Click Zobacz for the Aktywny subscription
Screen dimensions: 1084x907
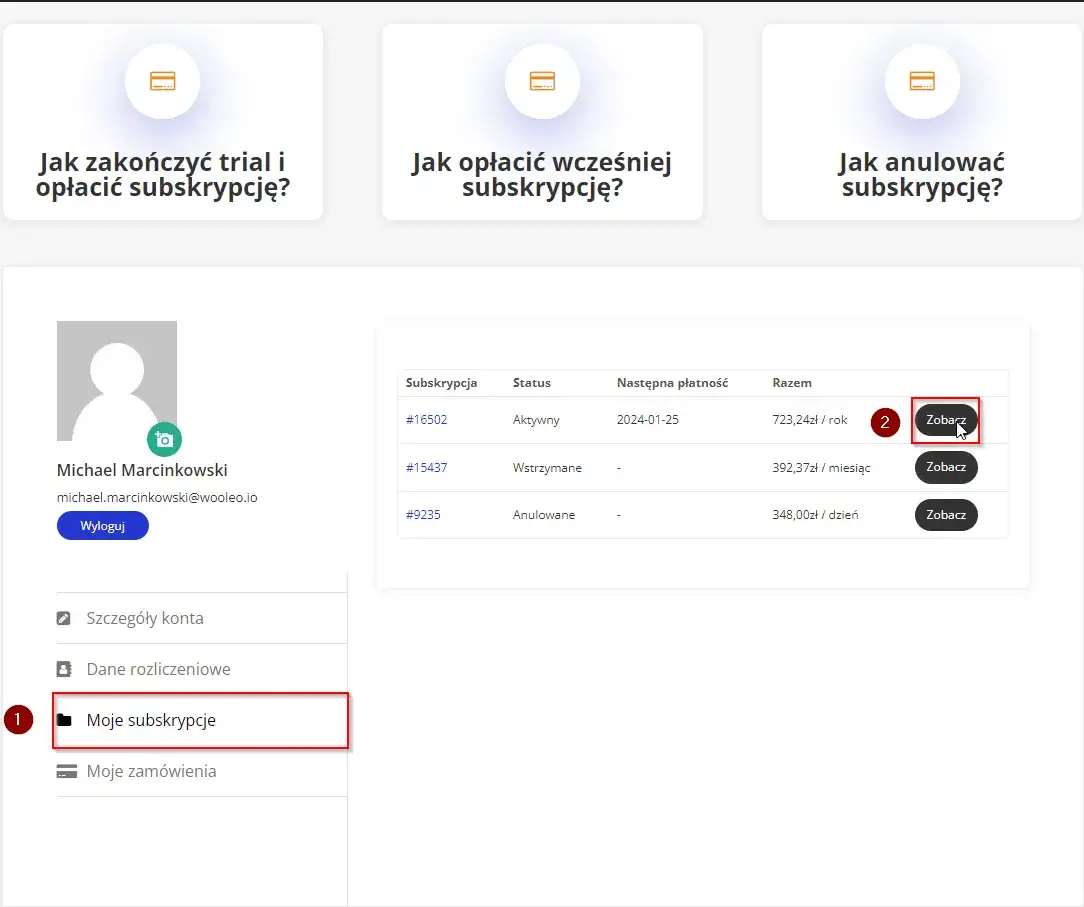(945, 420)
